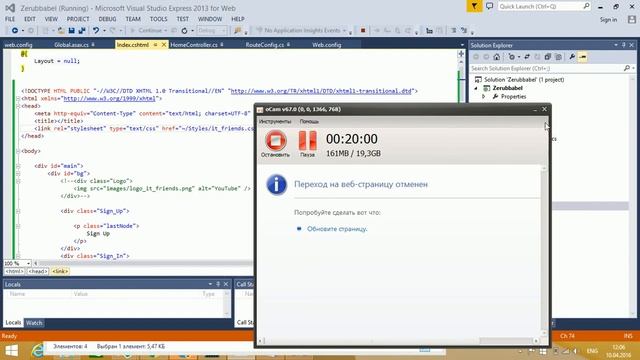Image resolution: width=640 pixels, height=360 pixels.
Task: Toggle Preview Selected Items in Solution Explorer
Action: (582, 57)
